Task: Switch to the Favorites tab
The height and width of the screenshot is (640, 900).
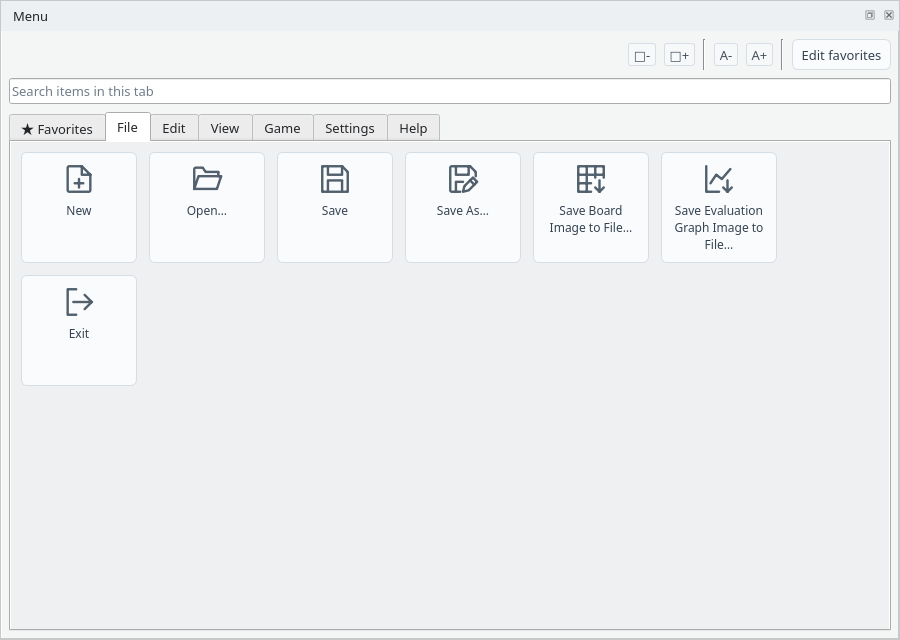Action: click(57, 129)
